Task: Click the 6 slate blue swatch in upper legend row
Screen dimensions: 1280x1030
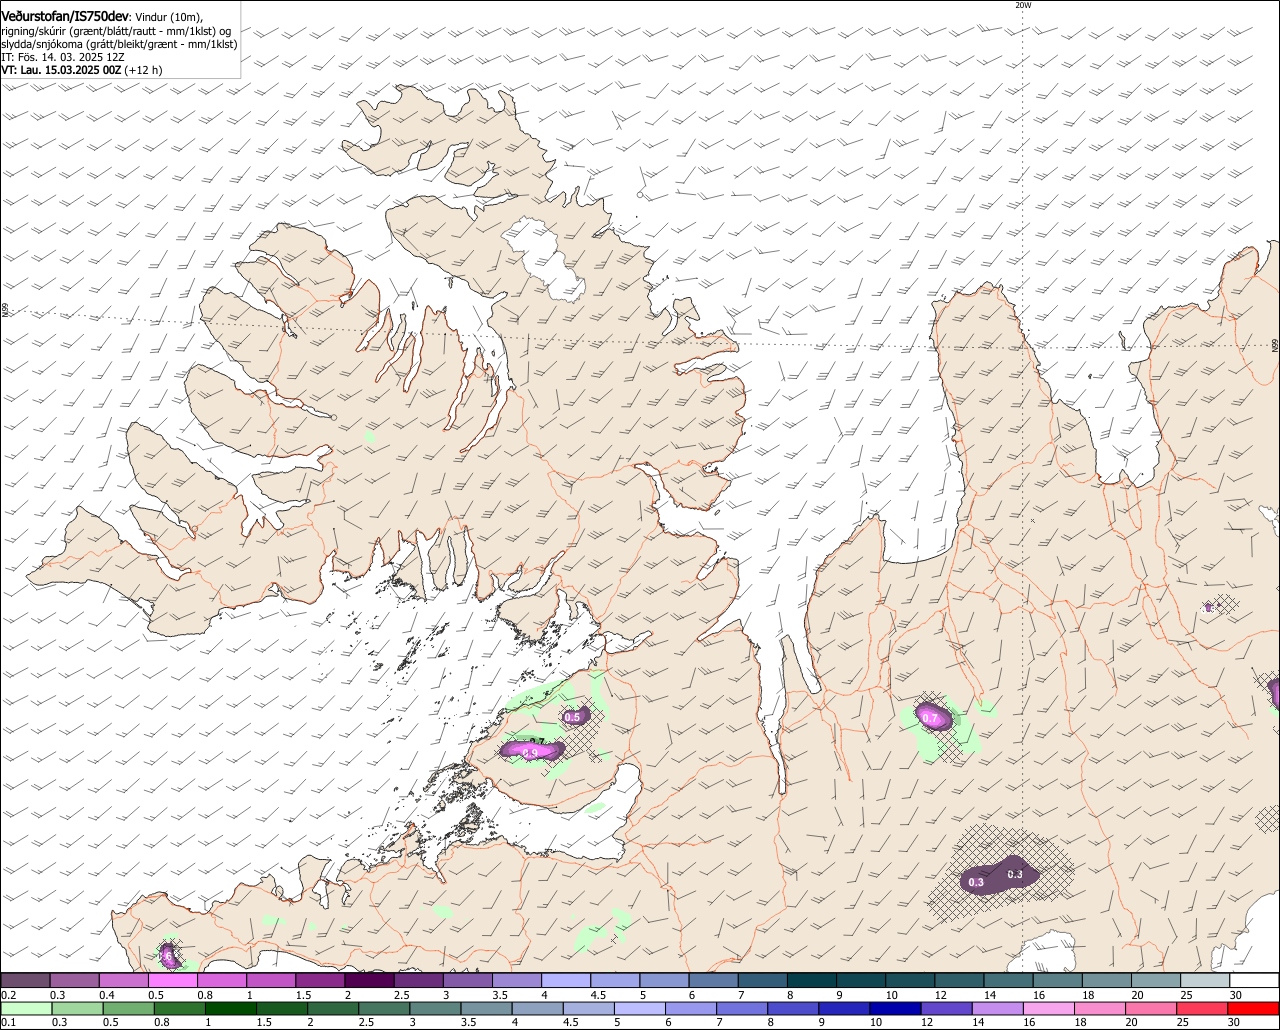Action: pyautogui.click(x=713, y=980)
